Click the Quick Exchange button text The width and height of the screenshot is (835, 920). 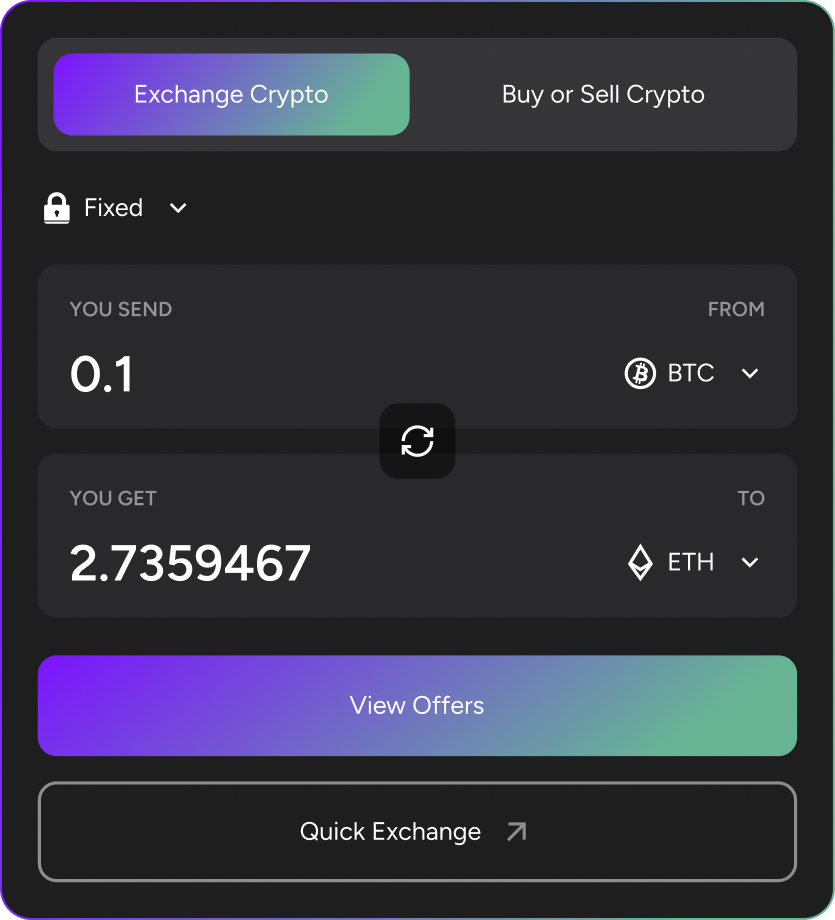tap(390, 832)
